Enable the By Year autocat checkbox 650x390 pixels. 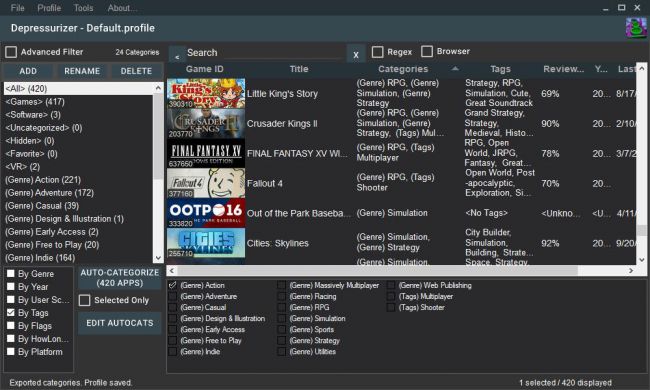click(x=11, y=286)
